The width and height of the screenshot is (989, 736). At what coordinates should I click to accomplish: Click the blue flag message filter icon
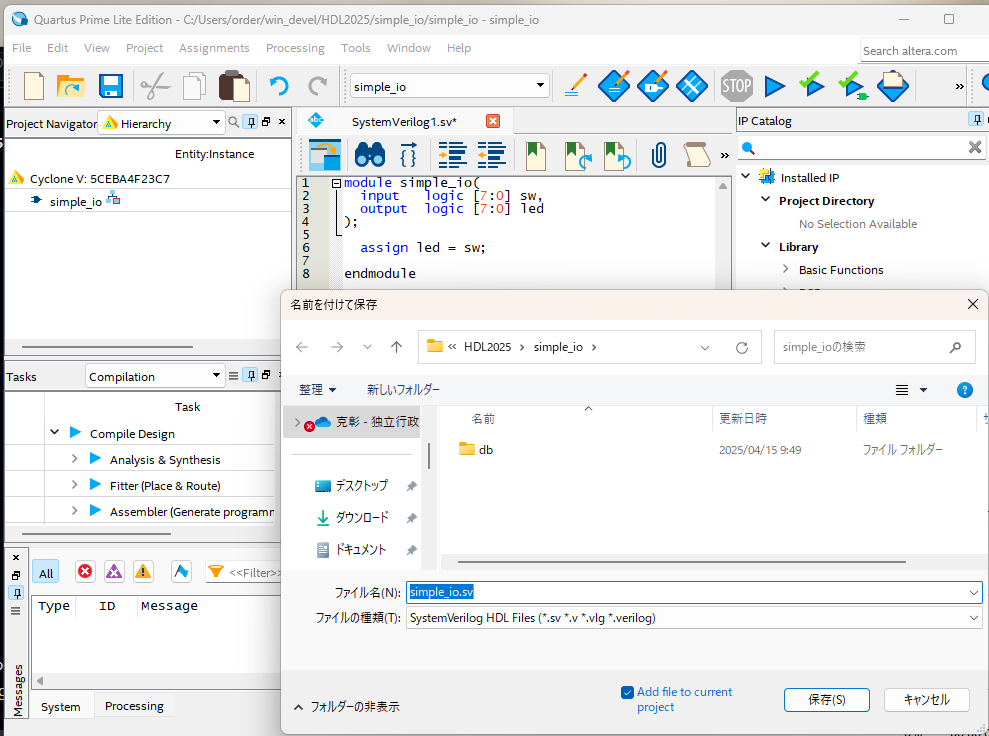[x=182, y=572]
